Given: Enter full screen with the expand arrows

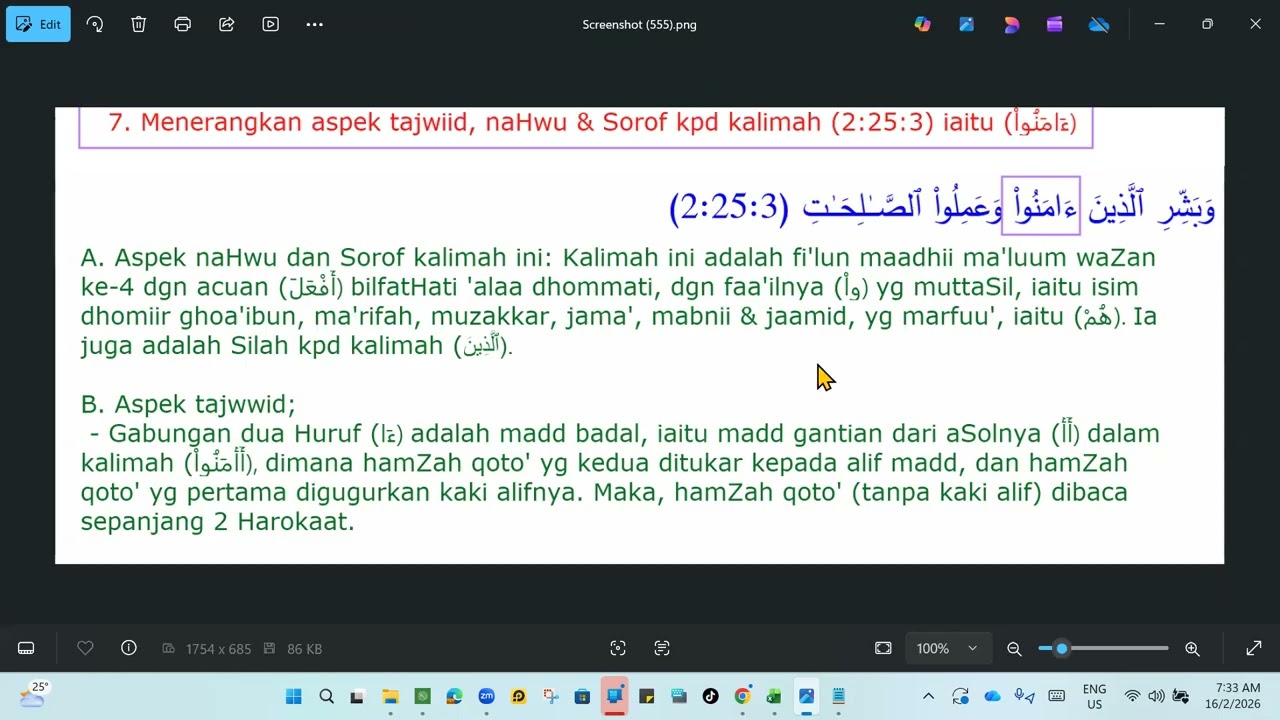Looking at the screenshot, I should point(1254,648).
